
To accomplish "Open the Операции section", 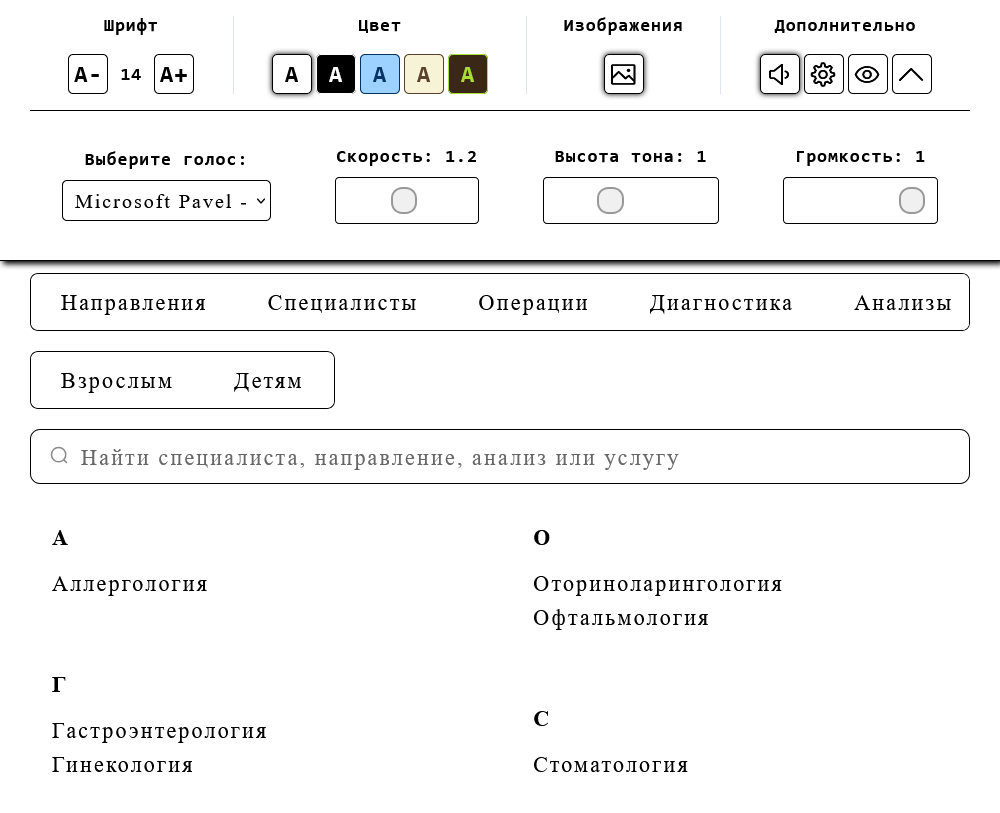I will click(x=533, y=302).
